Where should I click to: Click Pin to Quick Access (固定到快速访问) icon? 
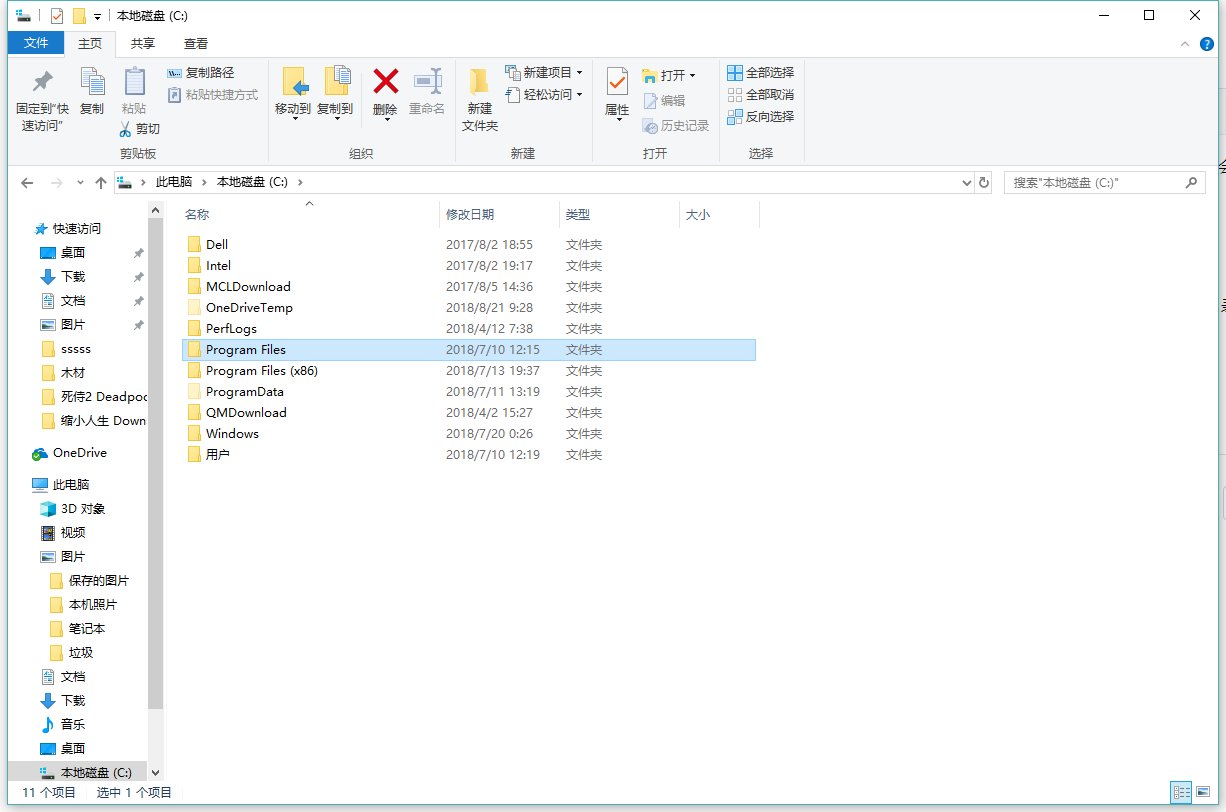pyautogui.click(x=42, y=84)
